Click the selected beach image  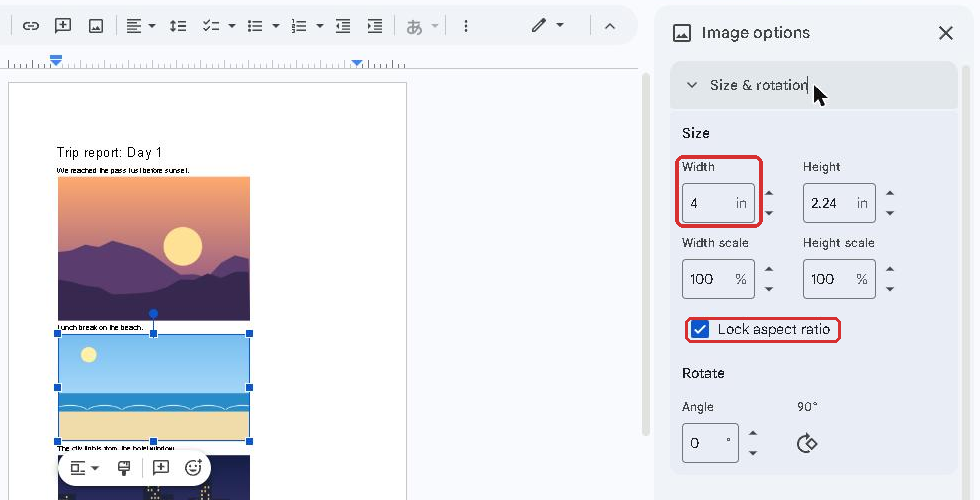(154, 388)
